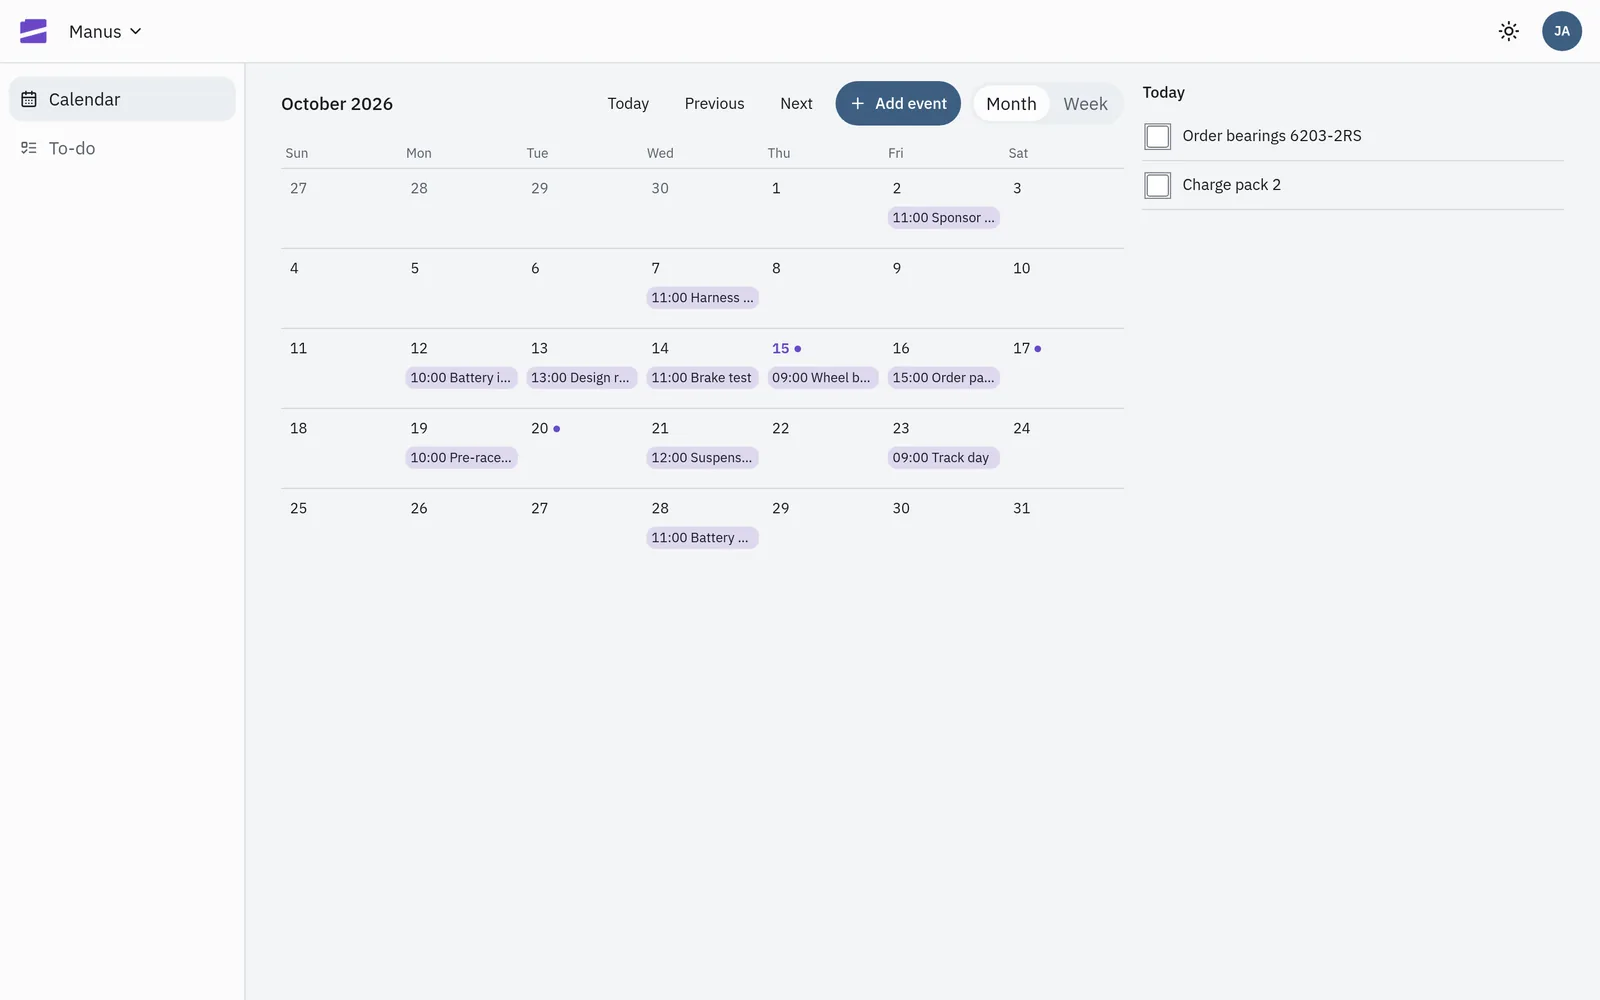This screenshot has width=1600, height=1000.
Task: Check the Order bearings 6203-2RS checkbox
Action: click(x=1157, y=136)
